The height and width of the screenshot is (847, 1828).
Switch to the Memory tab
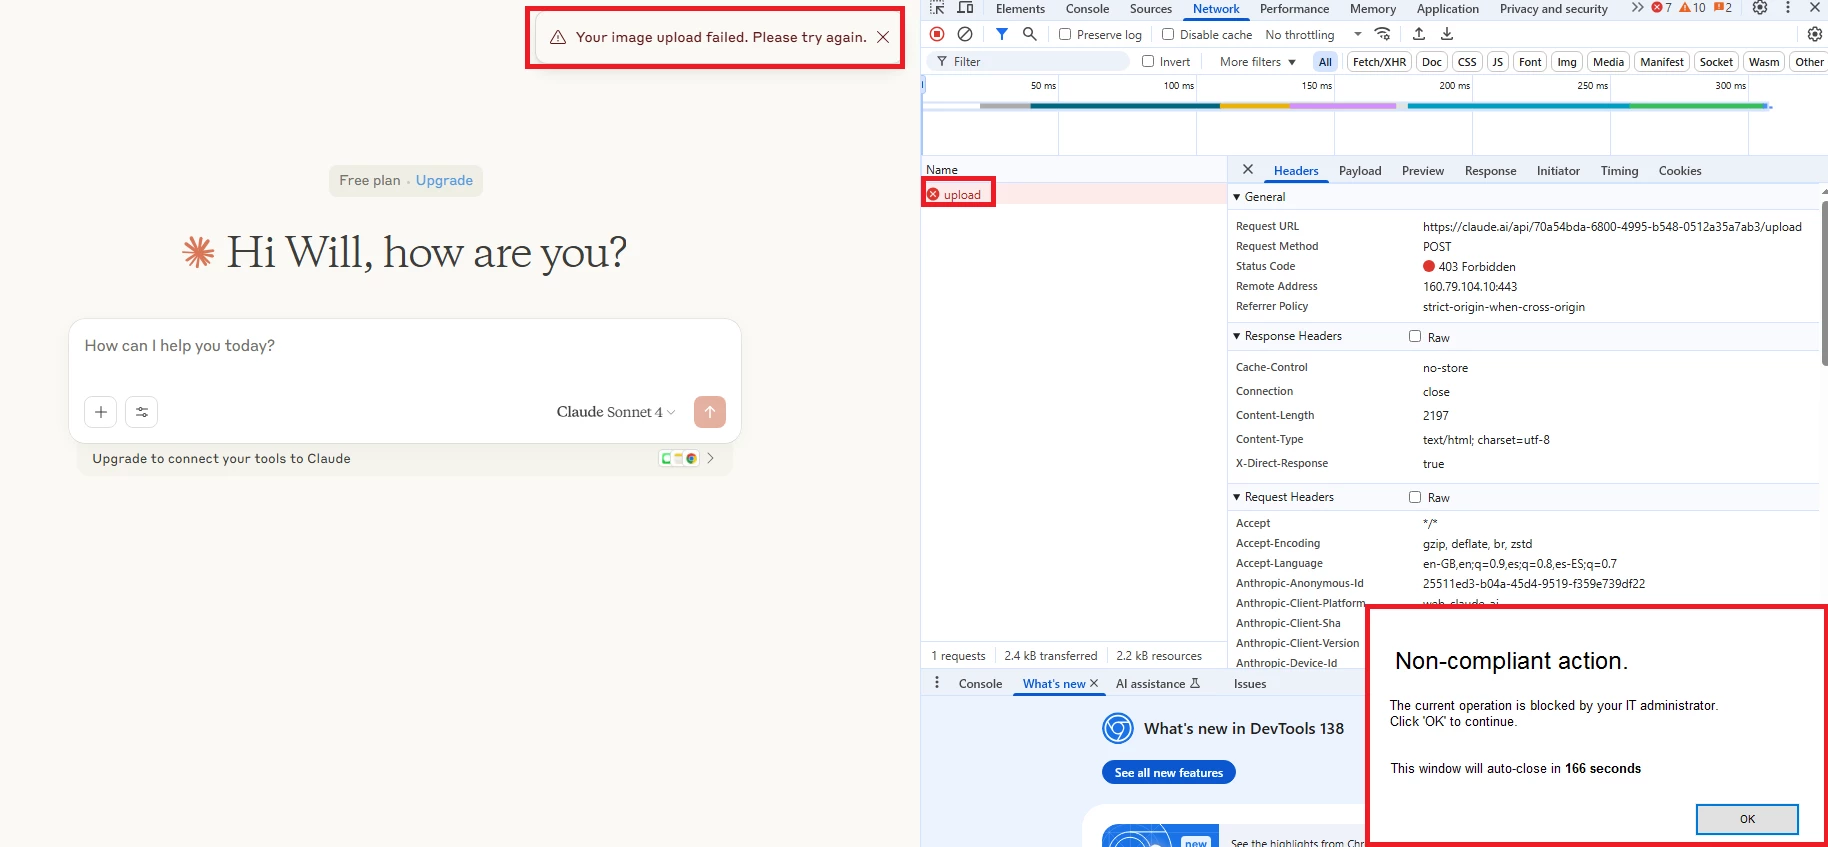[x=1373, y=9]
